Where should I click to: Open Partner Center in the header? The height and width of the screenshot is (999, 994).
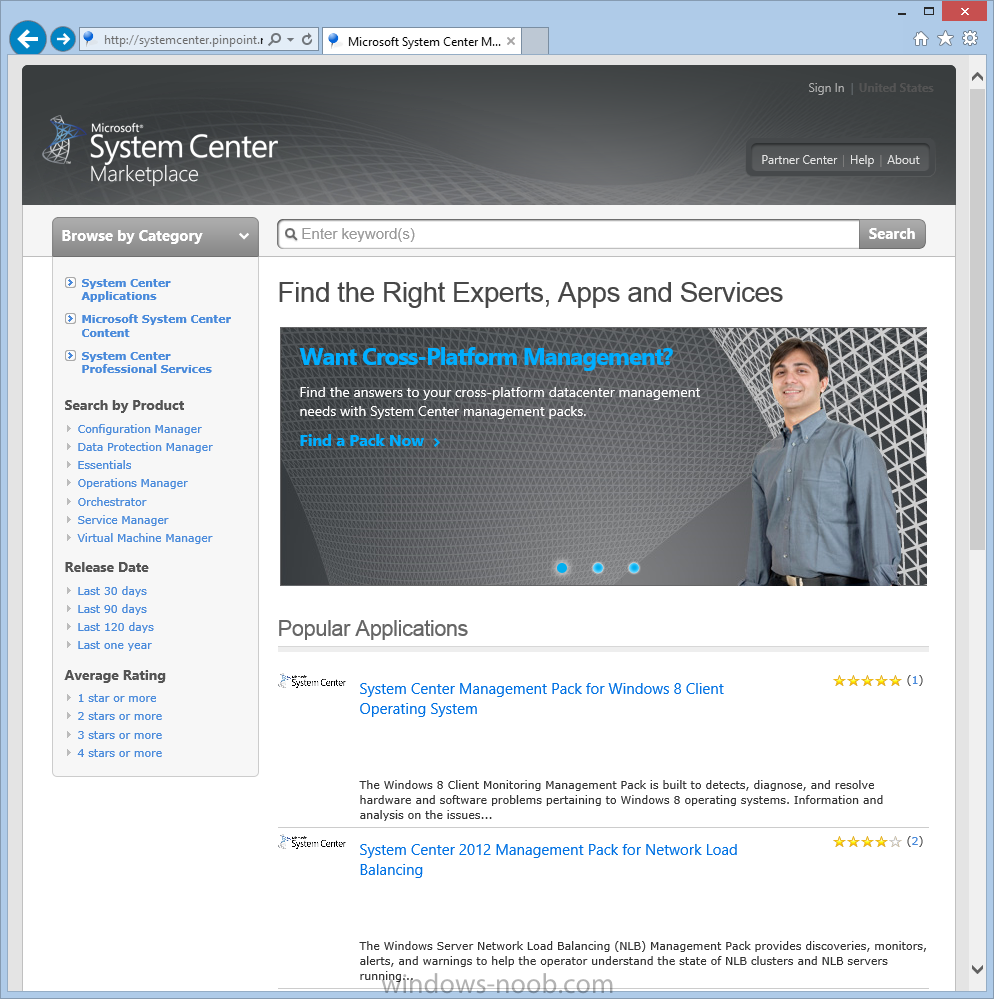point(798,160)
